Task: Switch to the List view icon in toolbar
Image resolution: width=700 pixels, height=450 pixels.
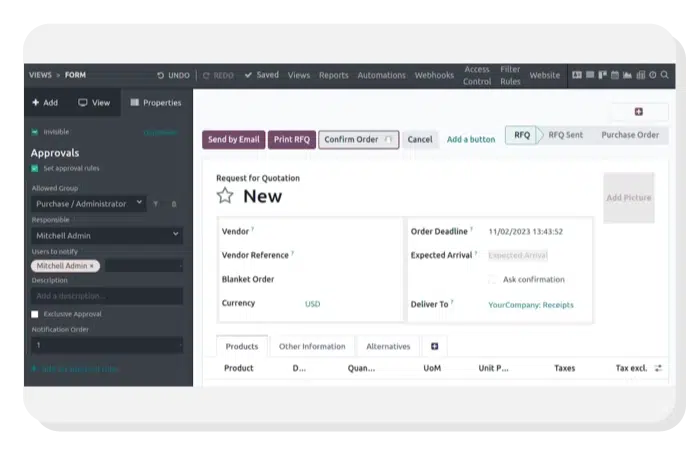Action: pyautogui.click(x=590, y=75)
